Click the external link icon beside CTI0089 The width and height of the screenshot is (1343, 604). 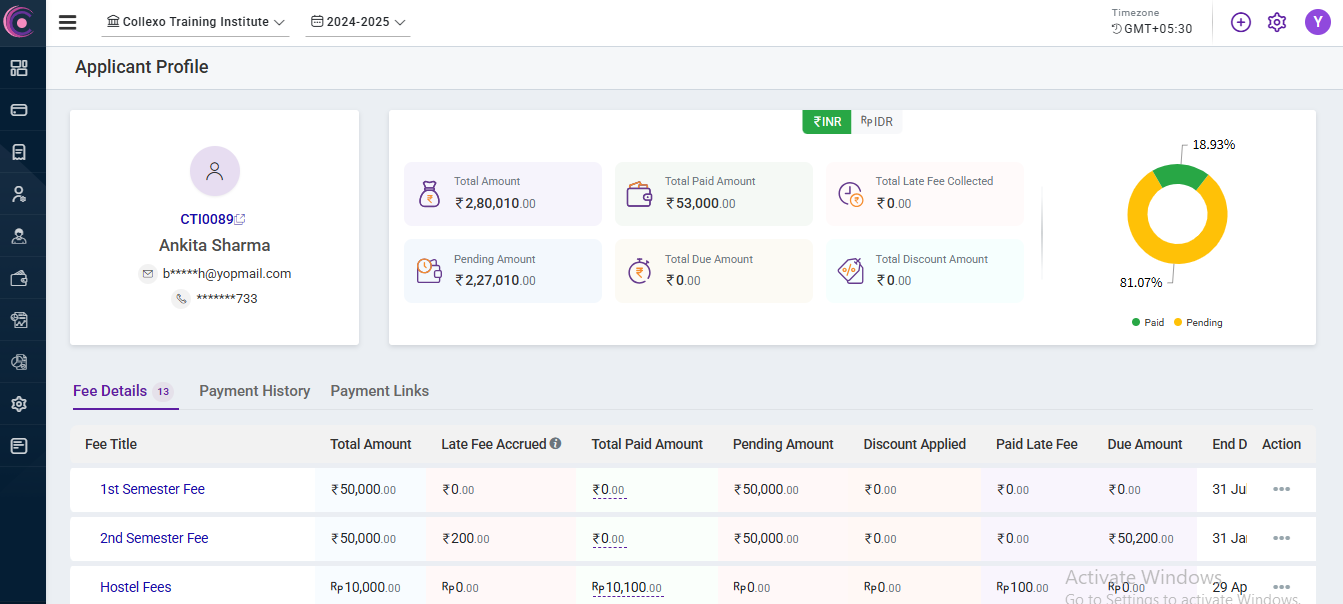pos(240,219)
